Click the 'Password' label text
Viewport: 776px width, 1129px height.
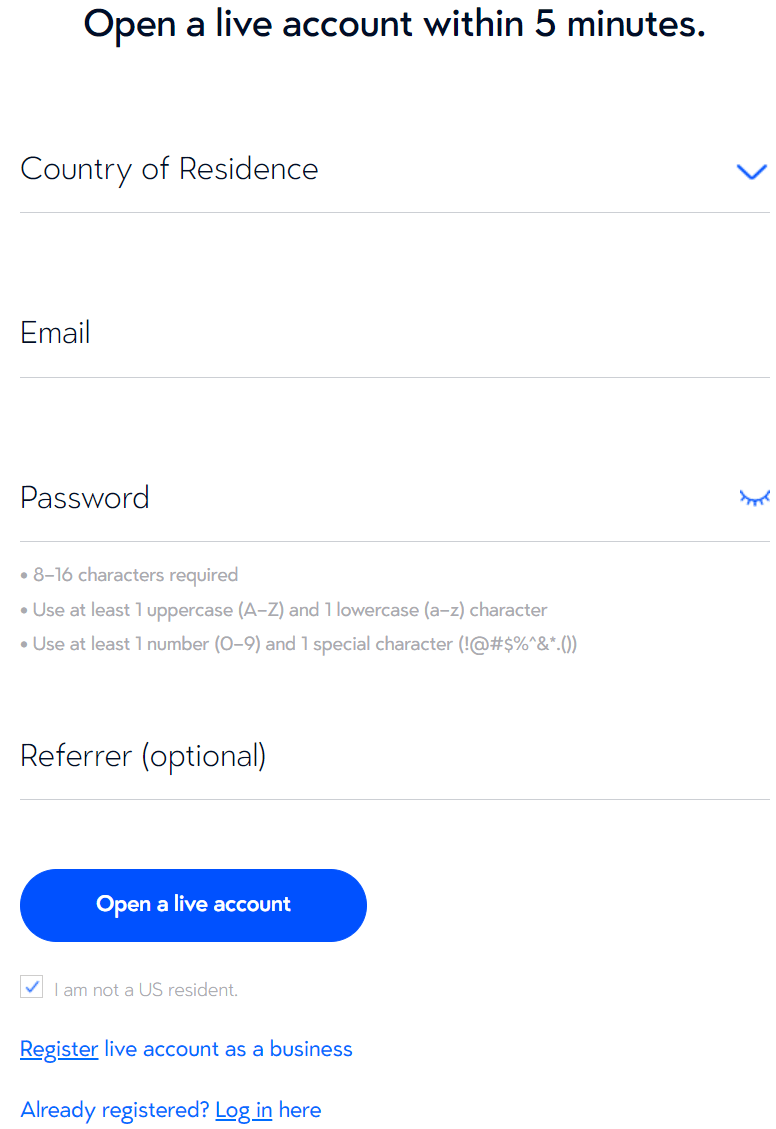[85, 498]
